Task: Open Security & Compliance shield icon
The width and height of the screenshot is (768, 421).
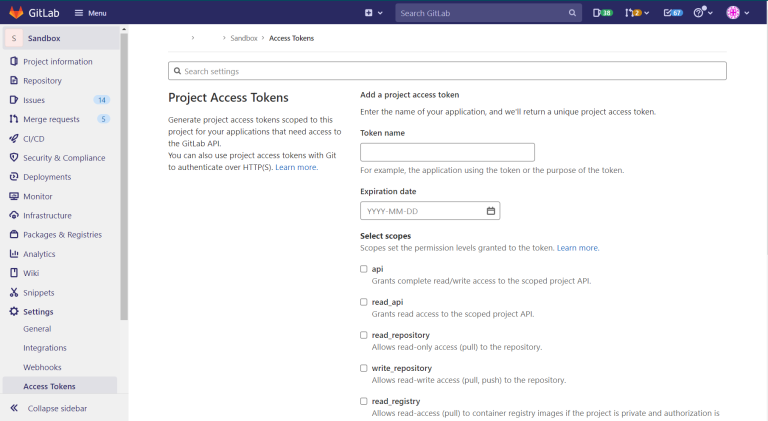Action: click(x=14, y=158)
